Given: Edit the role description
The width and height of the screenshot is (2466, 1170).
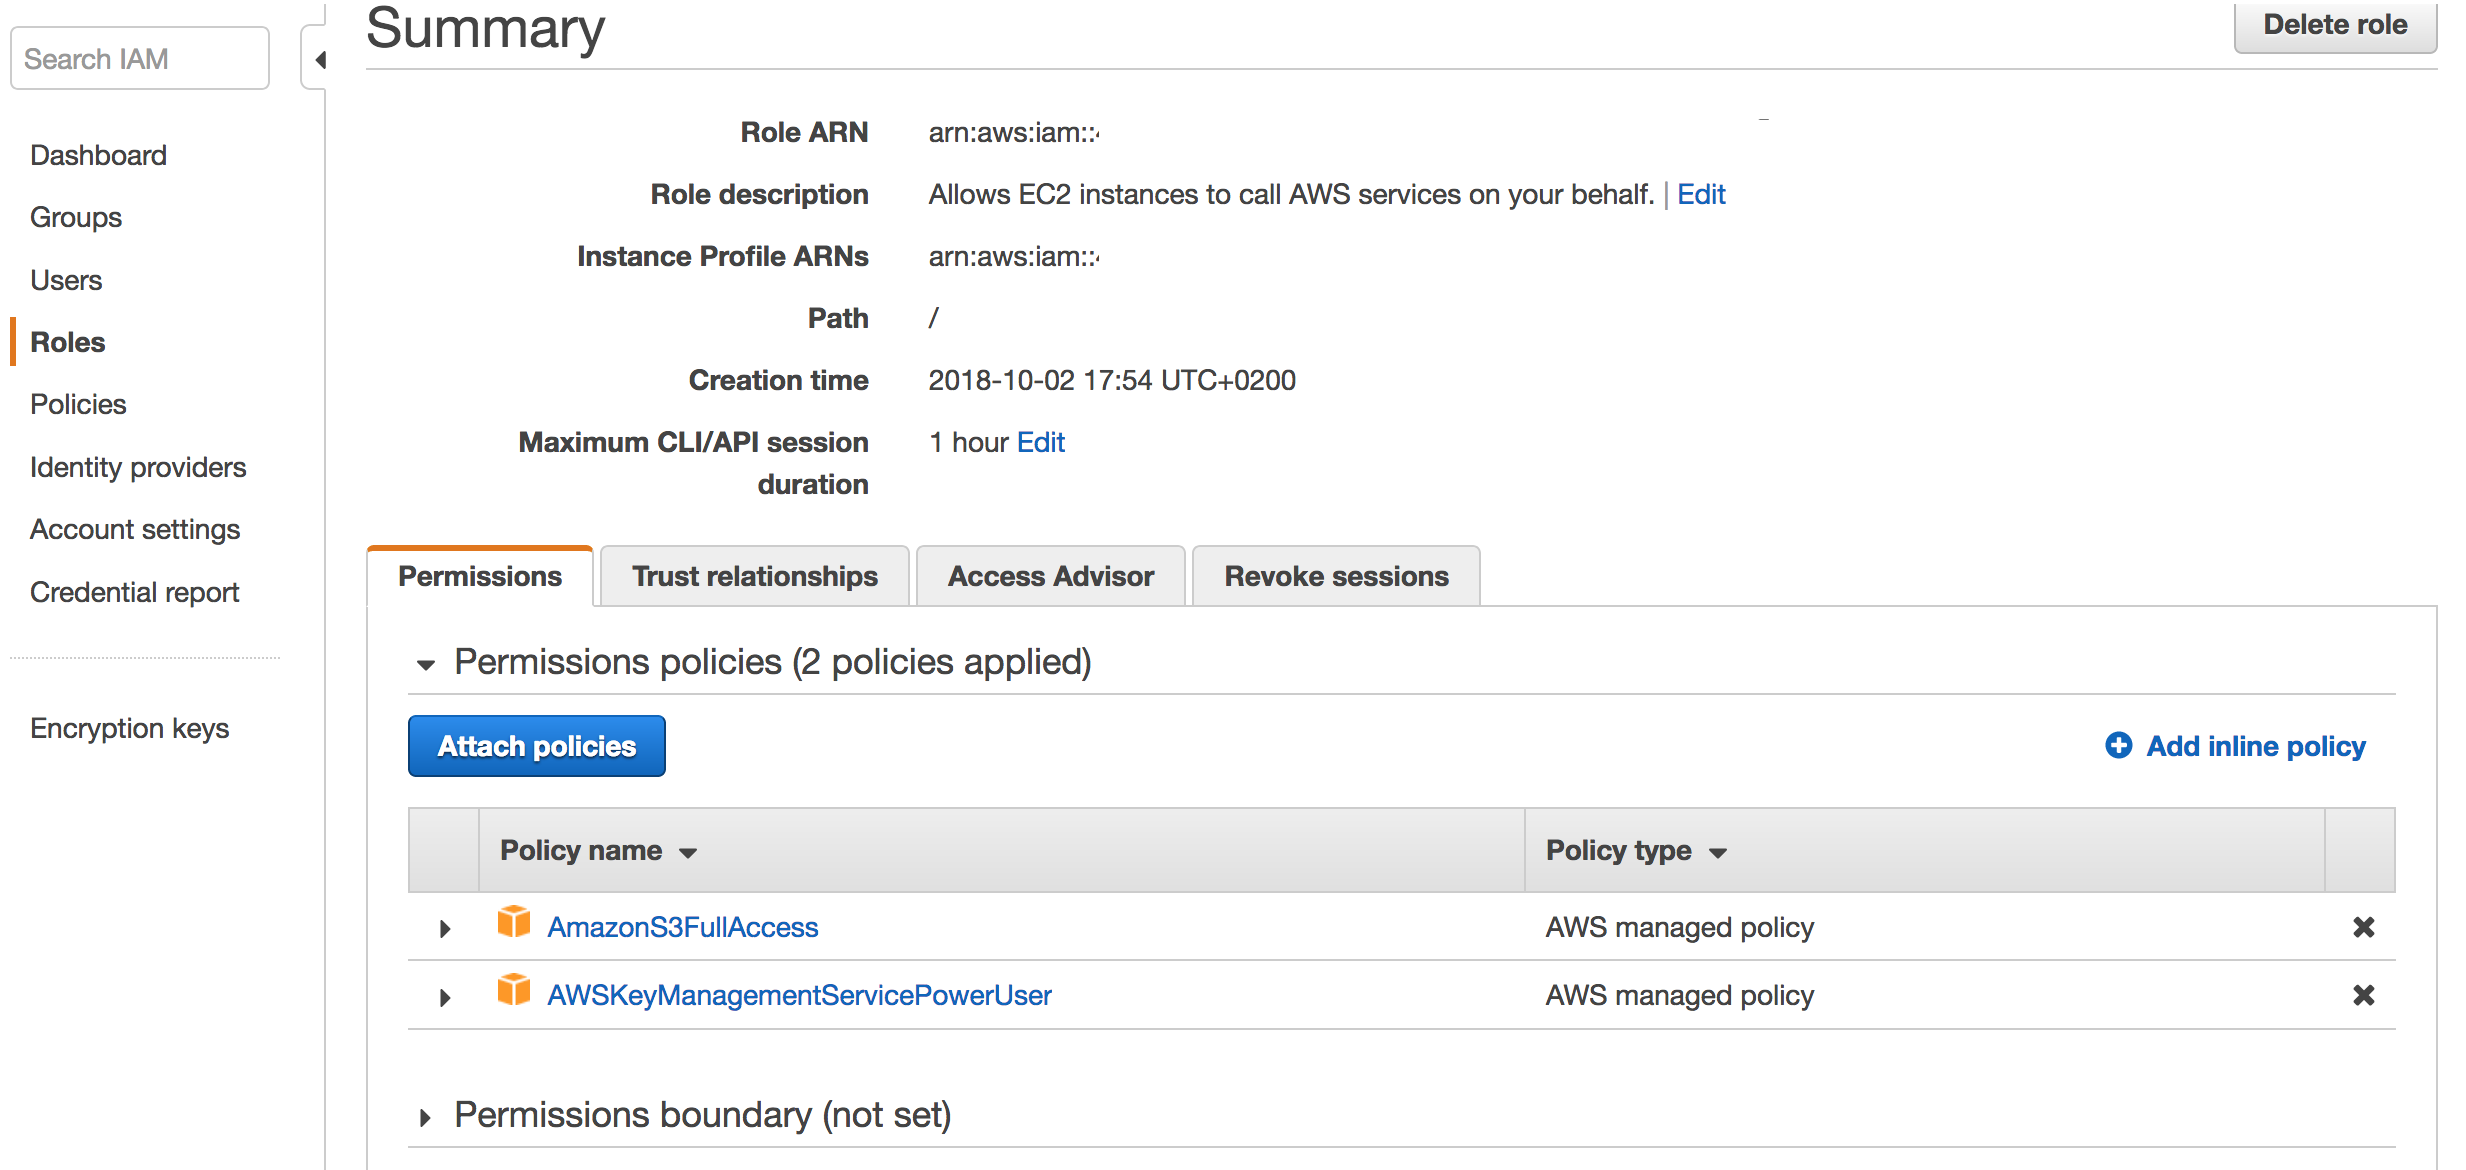Looking at the screenshot, I should pyautogui.click(x=1701, y=194).
